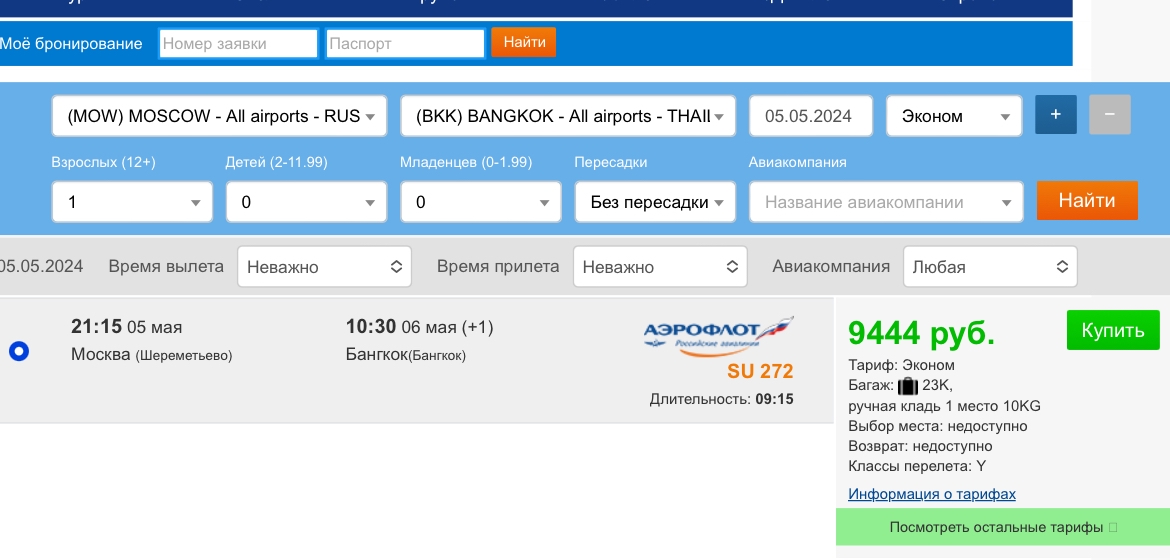Click the flight number 'SU 272'

coord(760,371)
